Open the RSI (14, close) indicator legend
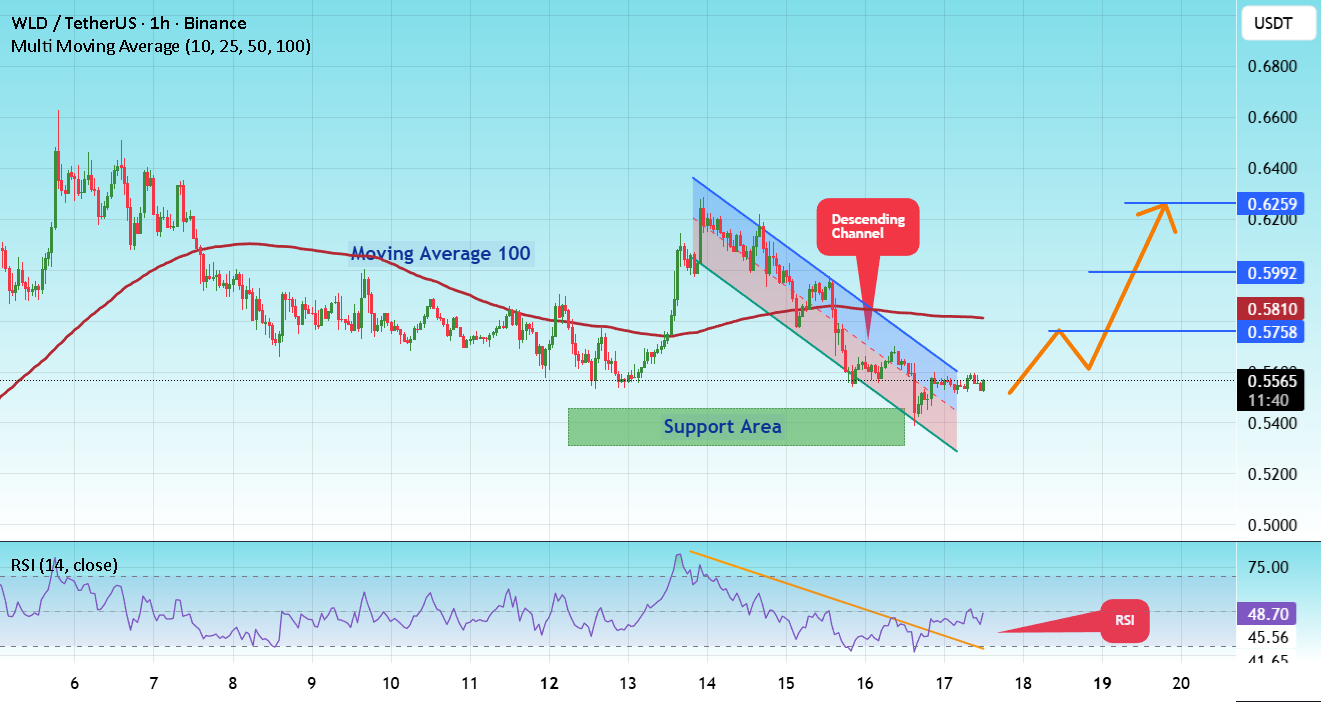Viewport: 1321px width, 702px height. 64,565
